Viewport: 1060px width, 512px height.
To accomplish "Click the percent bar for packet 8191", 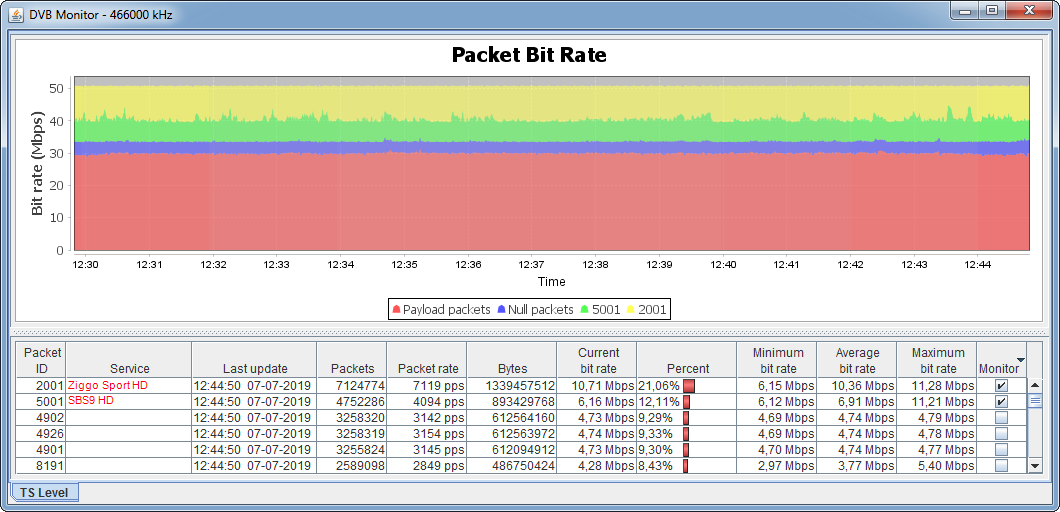I will (x=686, y=466).
